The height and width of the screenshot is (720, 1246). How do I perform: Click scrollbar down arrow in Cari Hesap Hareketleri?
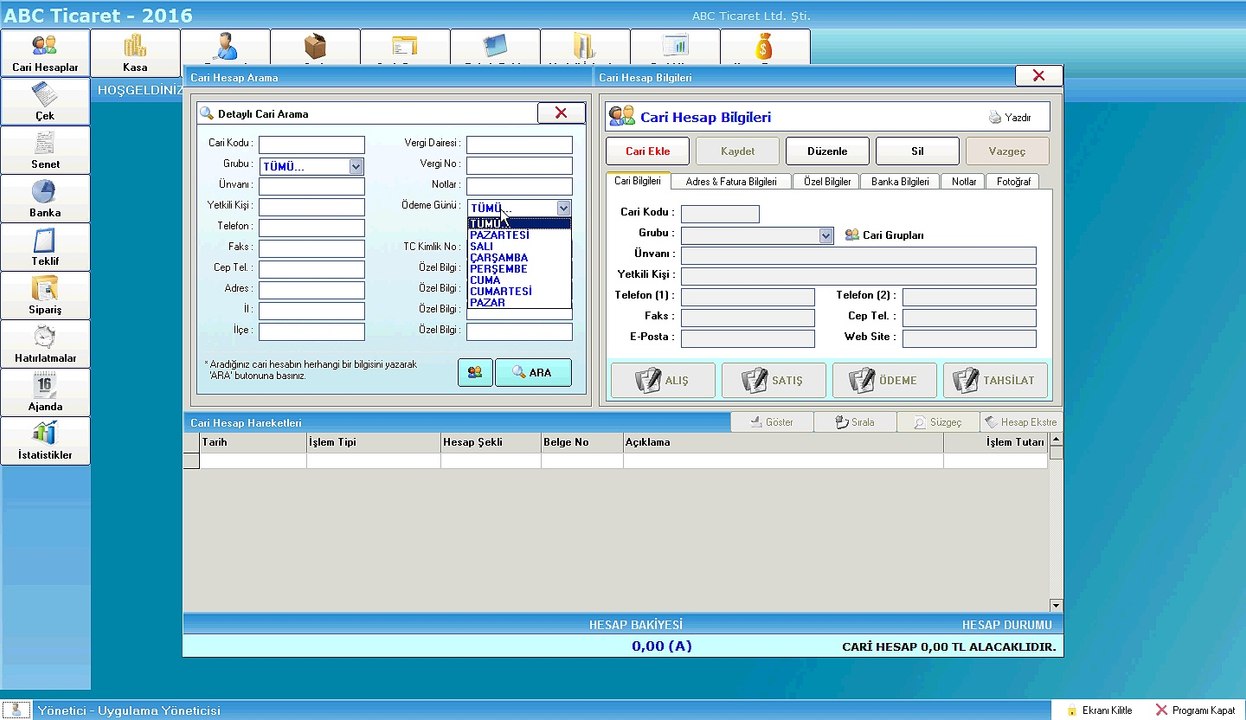click(x=1055, y=605)
